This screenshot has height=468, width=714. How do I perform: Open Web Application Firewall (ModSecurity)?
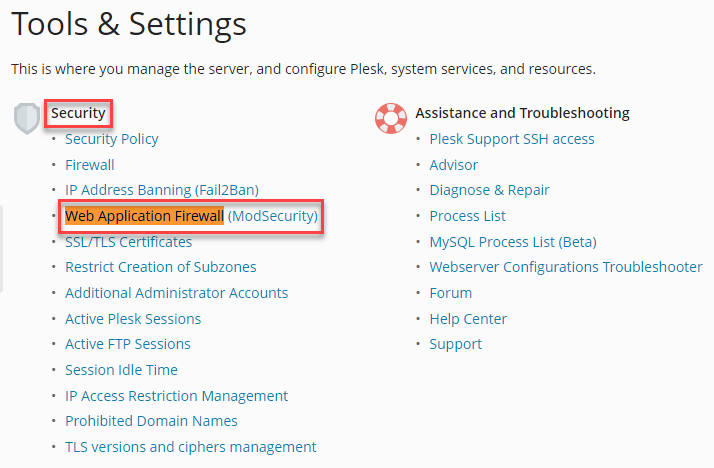click(x=191, y=216)
